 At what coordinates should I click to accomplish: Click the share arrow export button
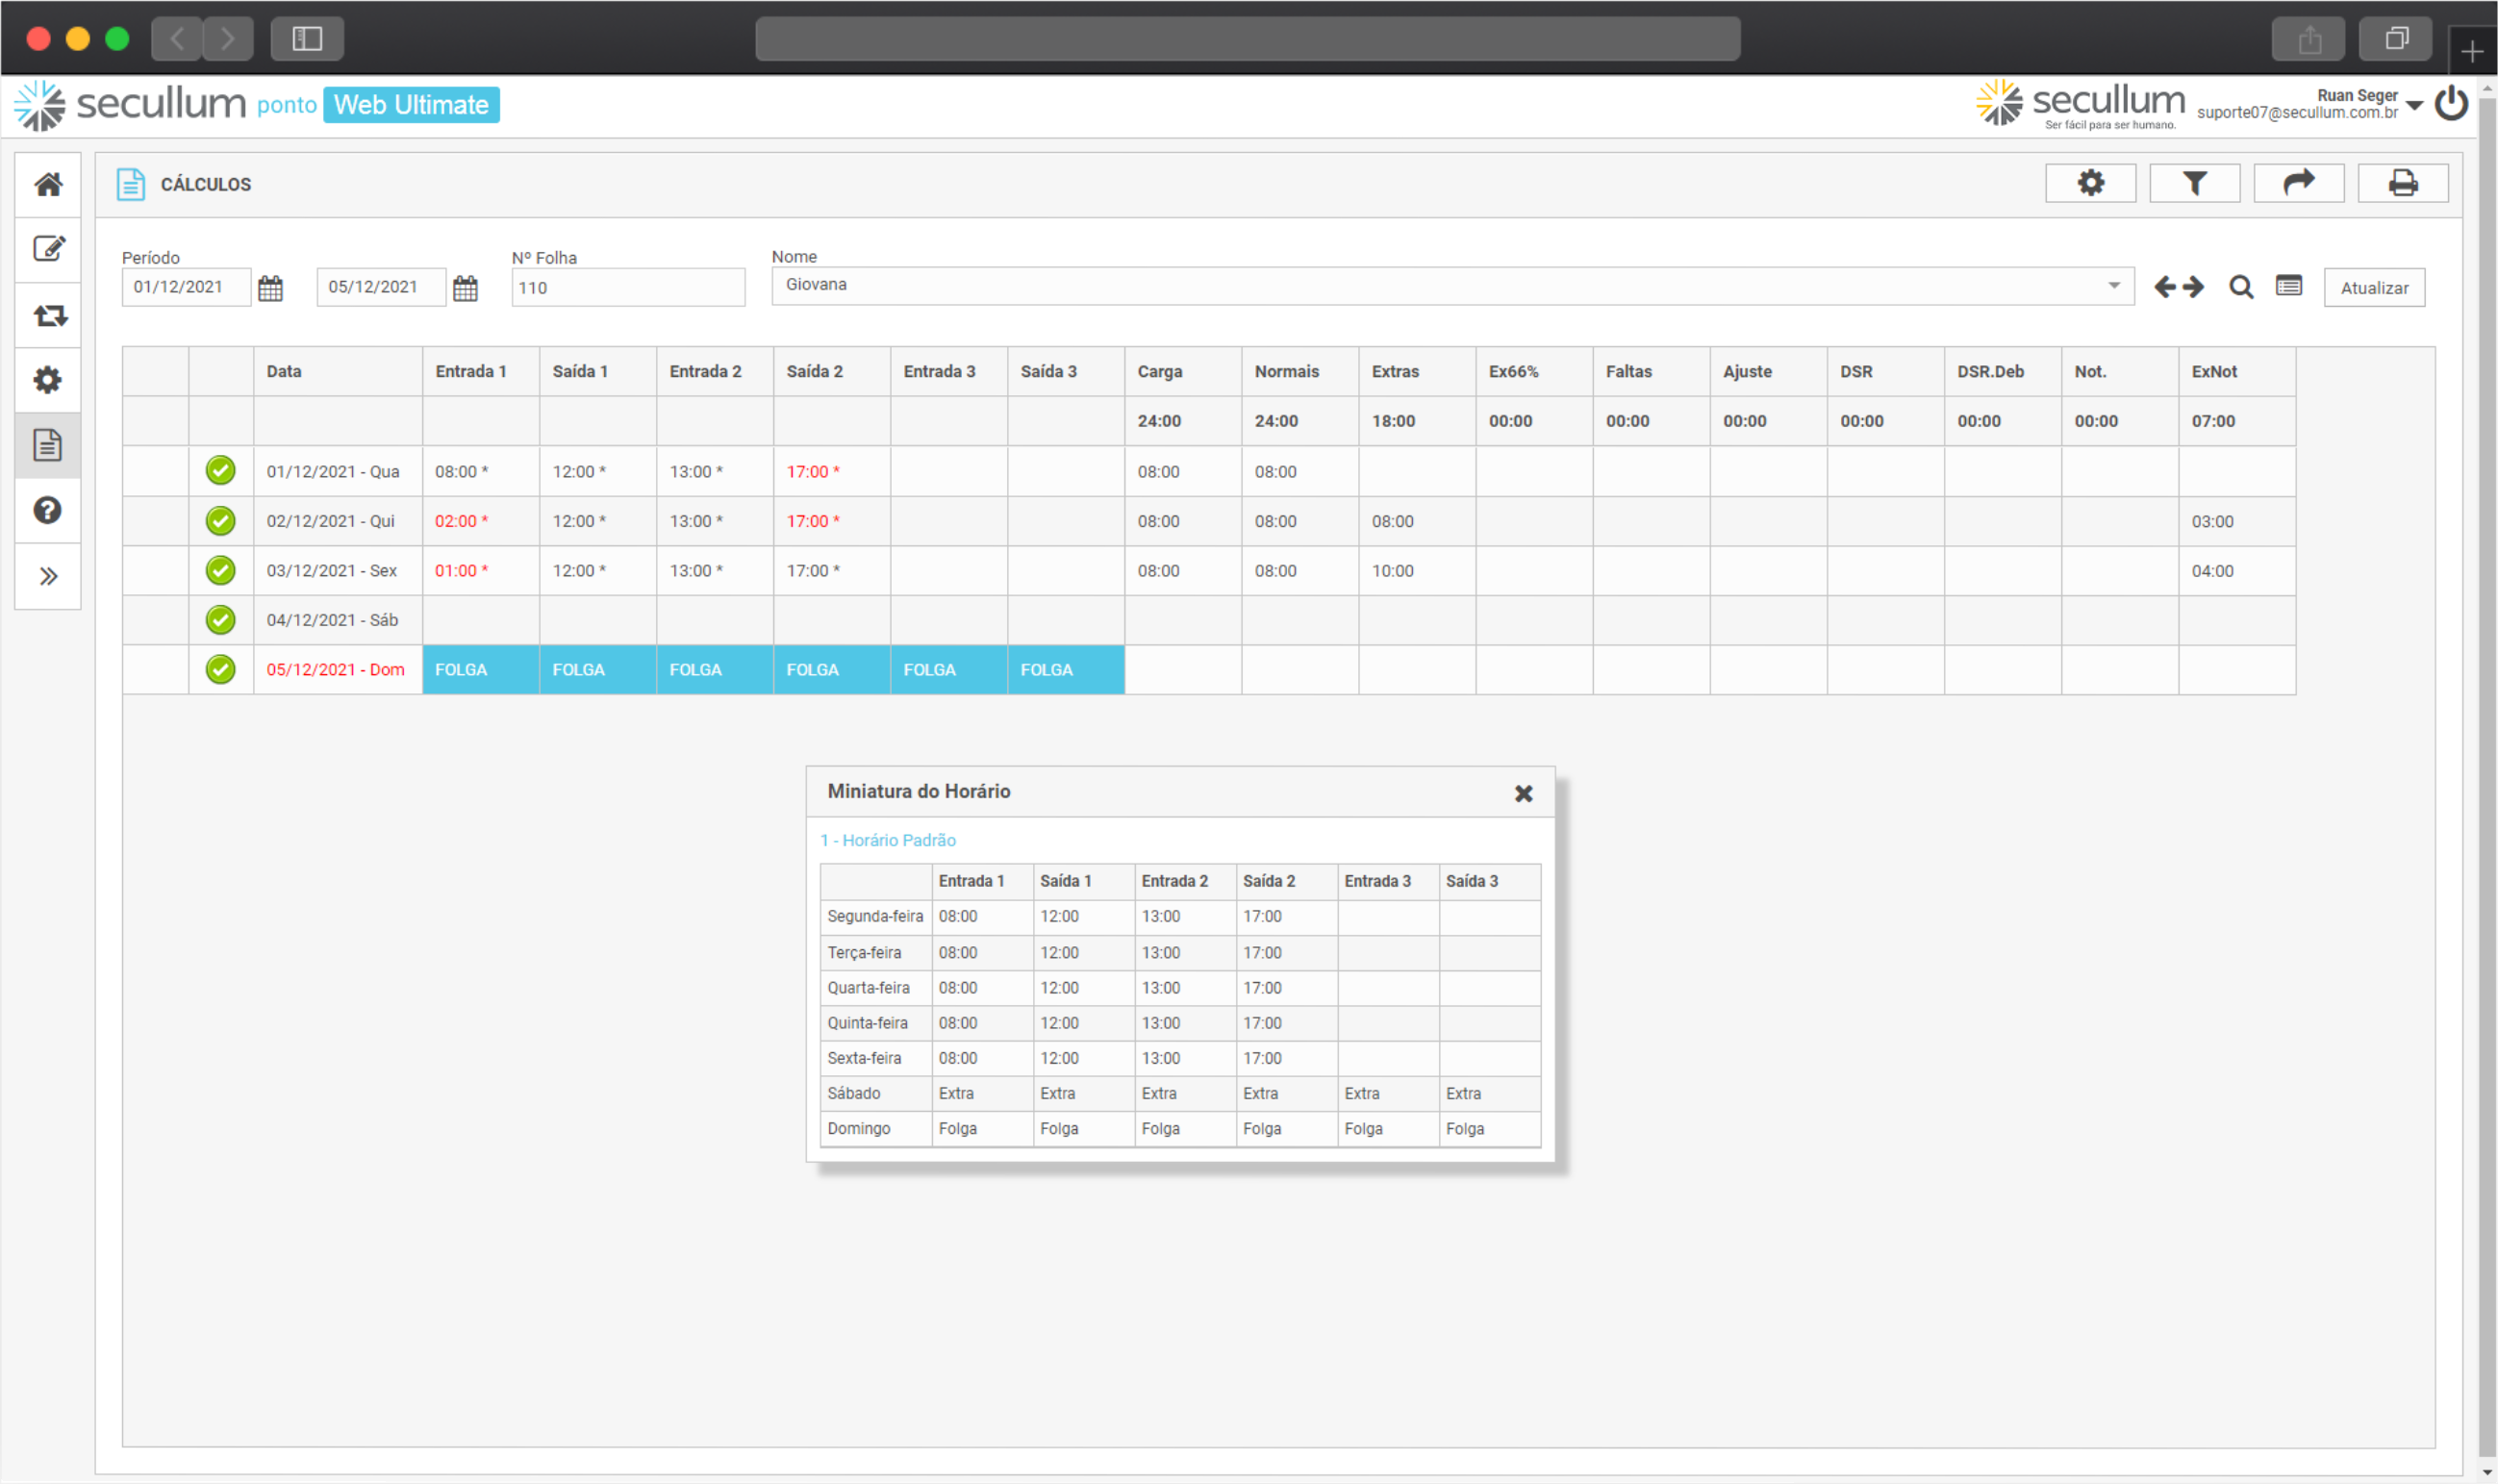click(2298, 184)
